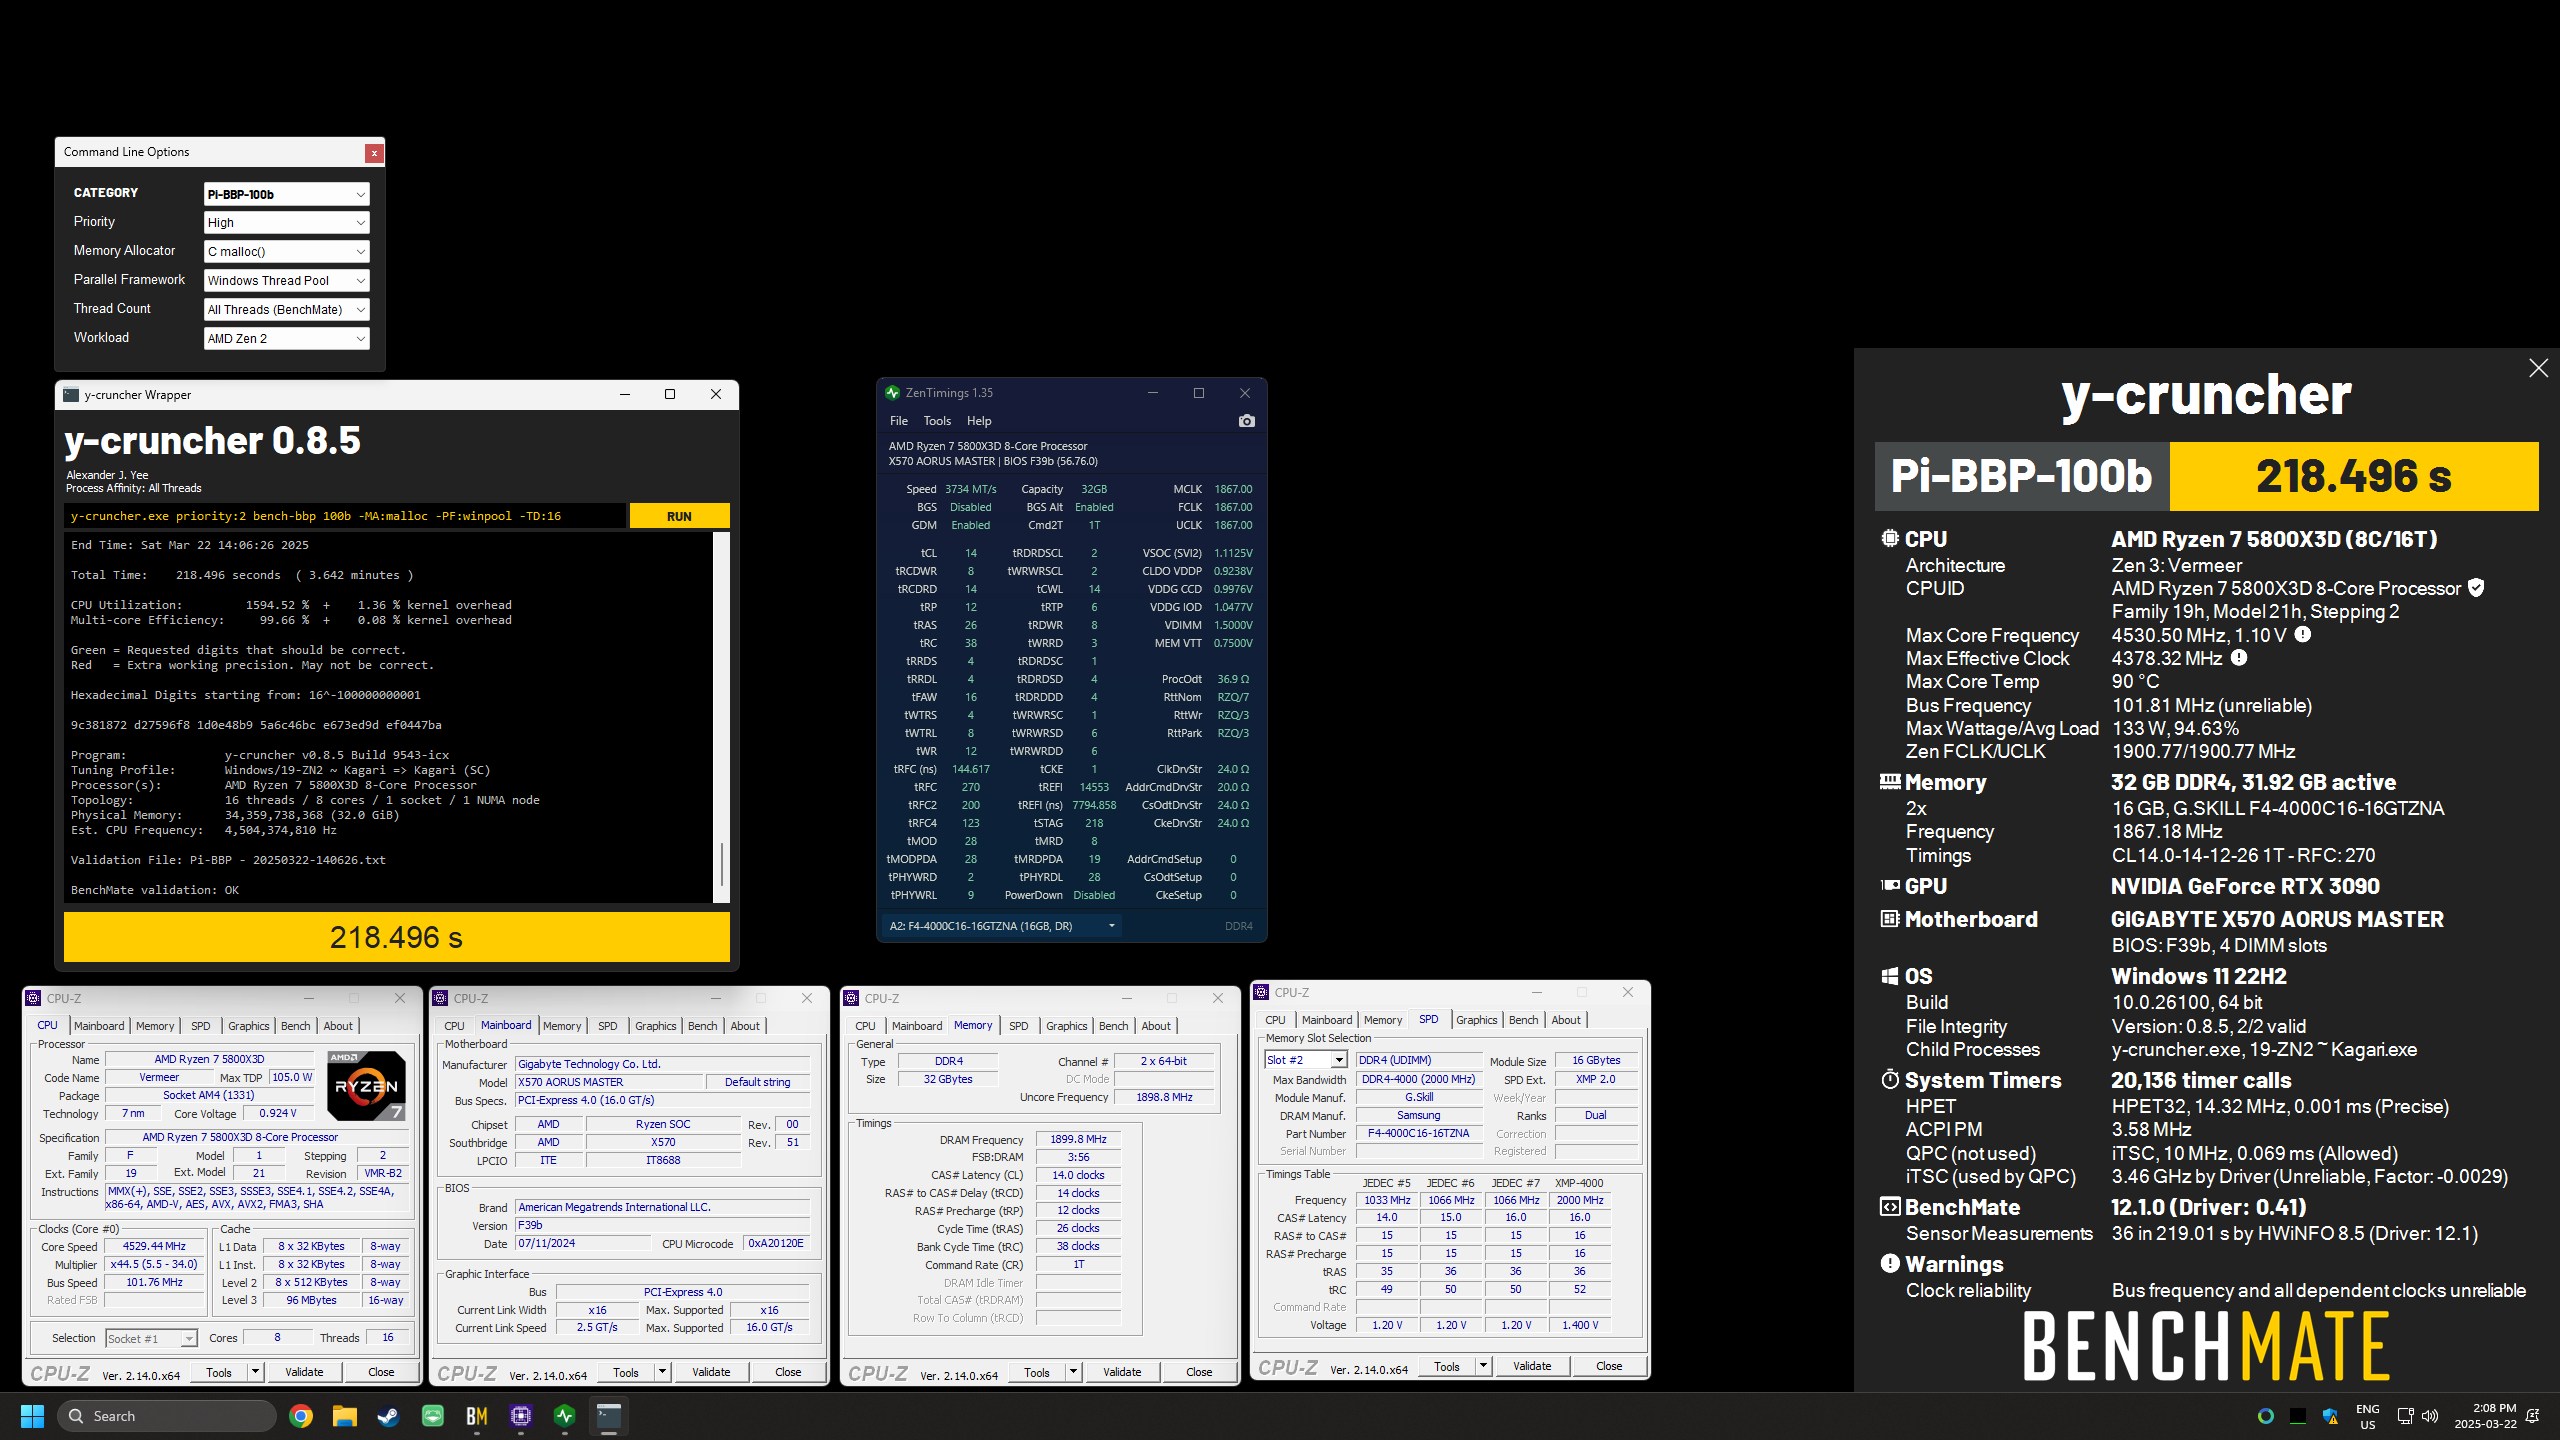
Task: Open the File menu in ZenTimings
Action: [x=899, y=421]
